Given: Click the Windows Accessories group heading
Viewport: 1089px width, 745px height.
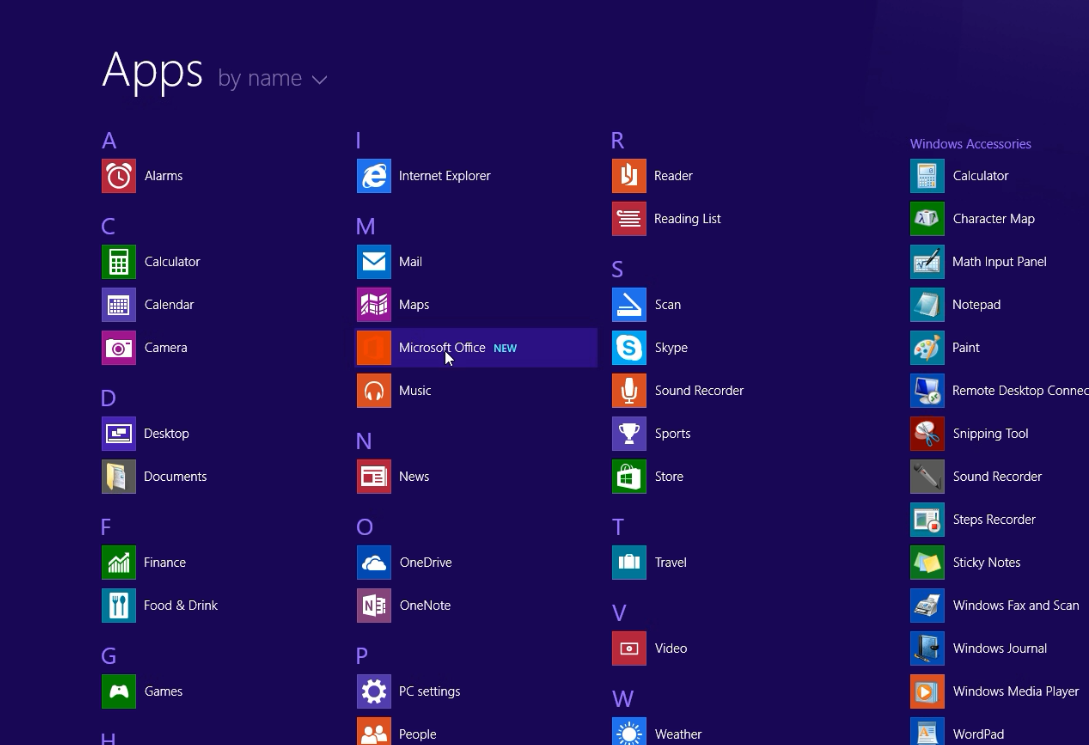Looking at the screenshot, I should tap(970, 144).
